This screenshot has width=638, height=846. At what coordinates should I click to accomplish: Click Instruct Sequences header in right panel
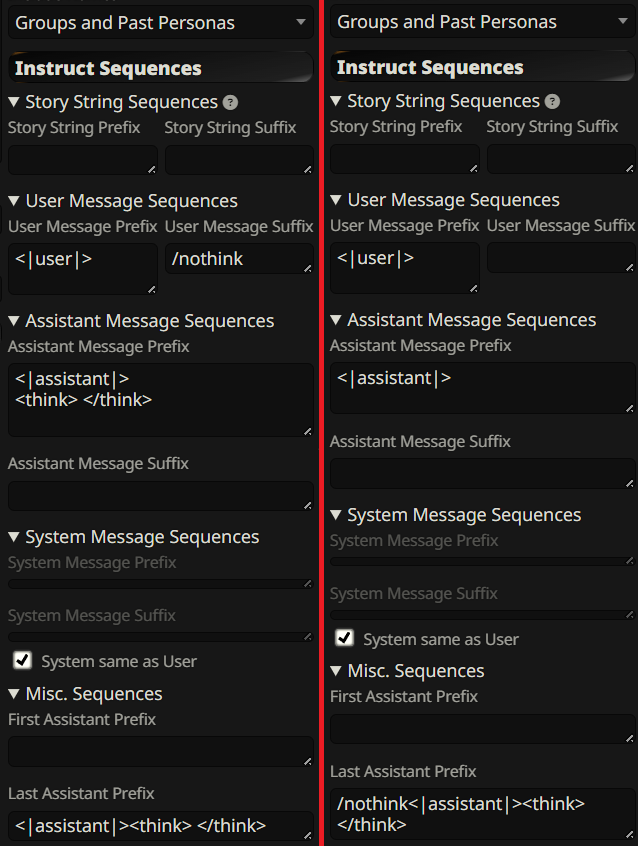click(x=430, y=68)
